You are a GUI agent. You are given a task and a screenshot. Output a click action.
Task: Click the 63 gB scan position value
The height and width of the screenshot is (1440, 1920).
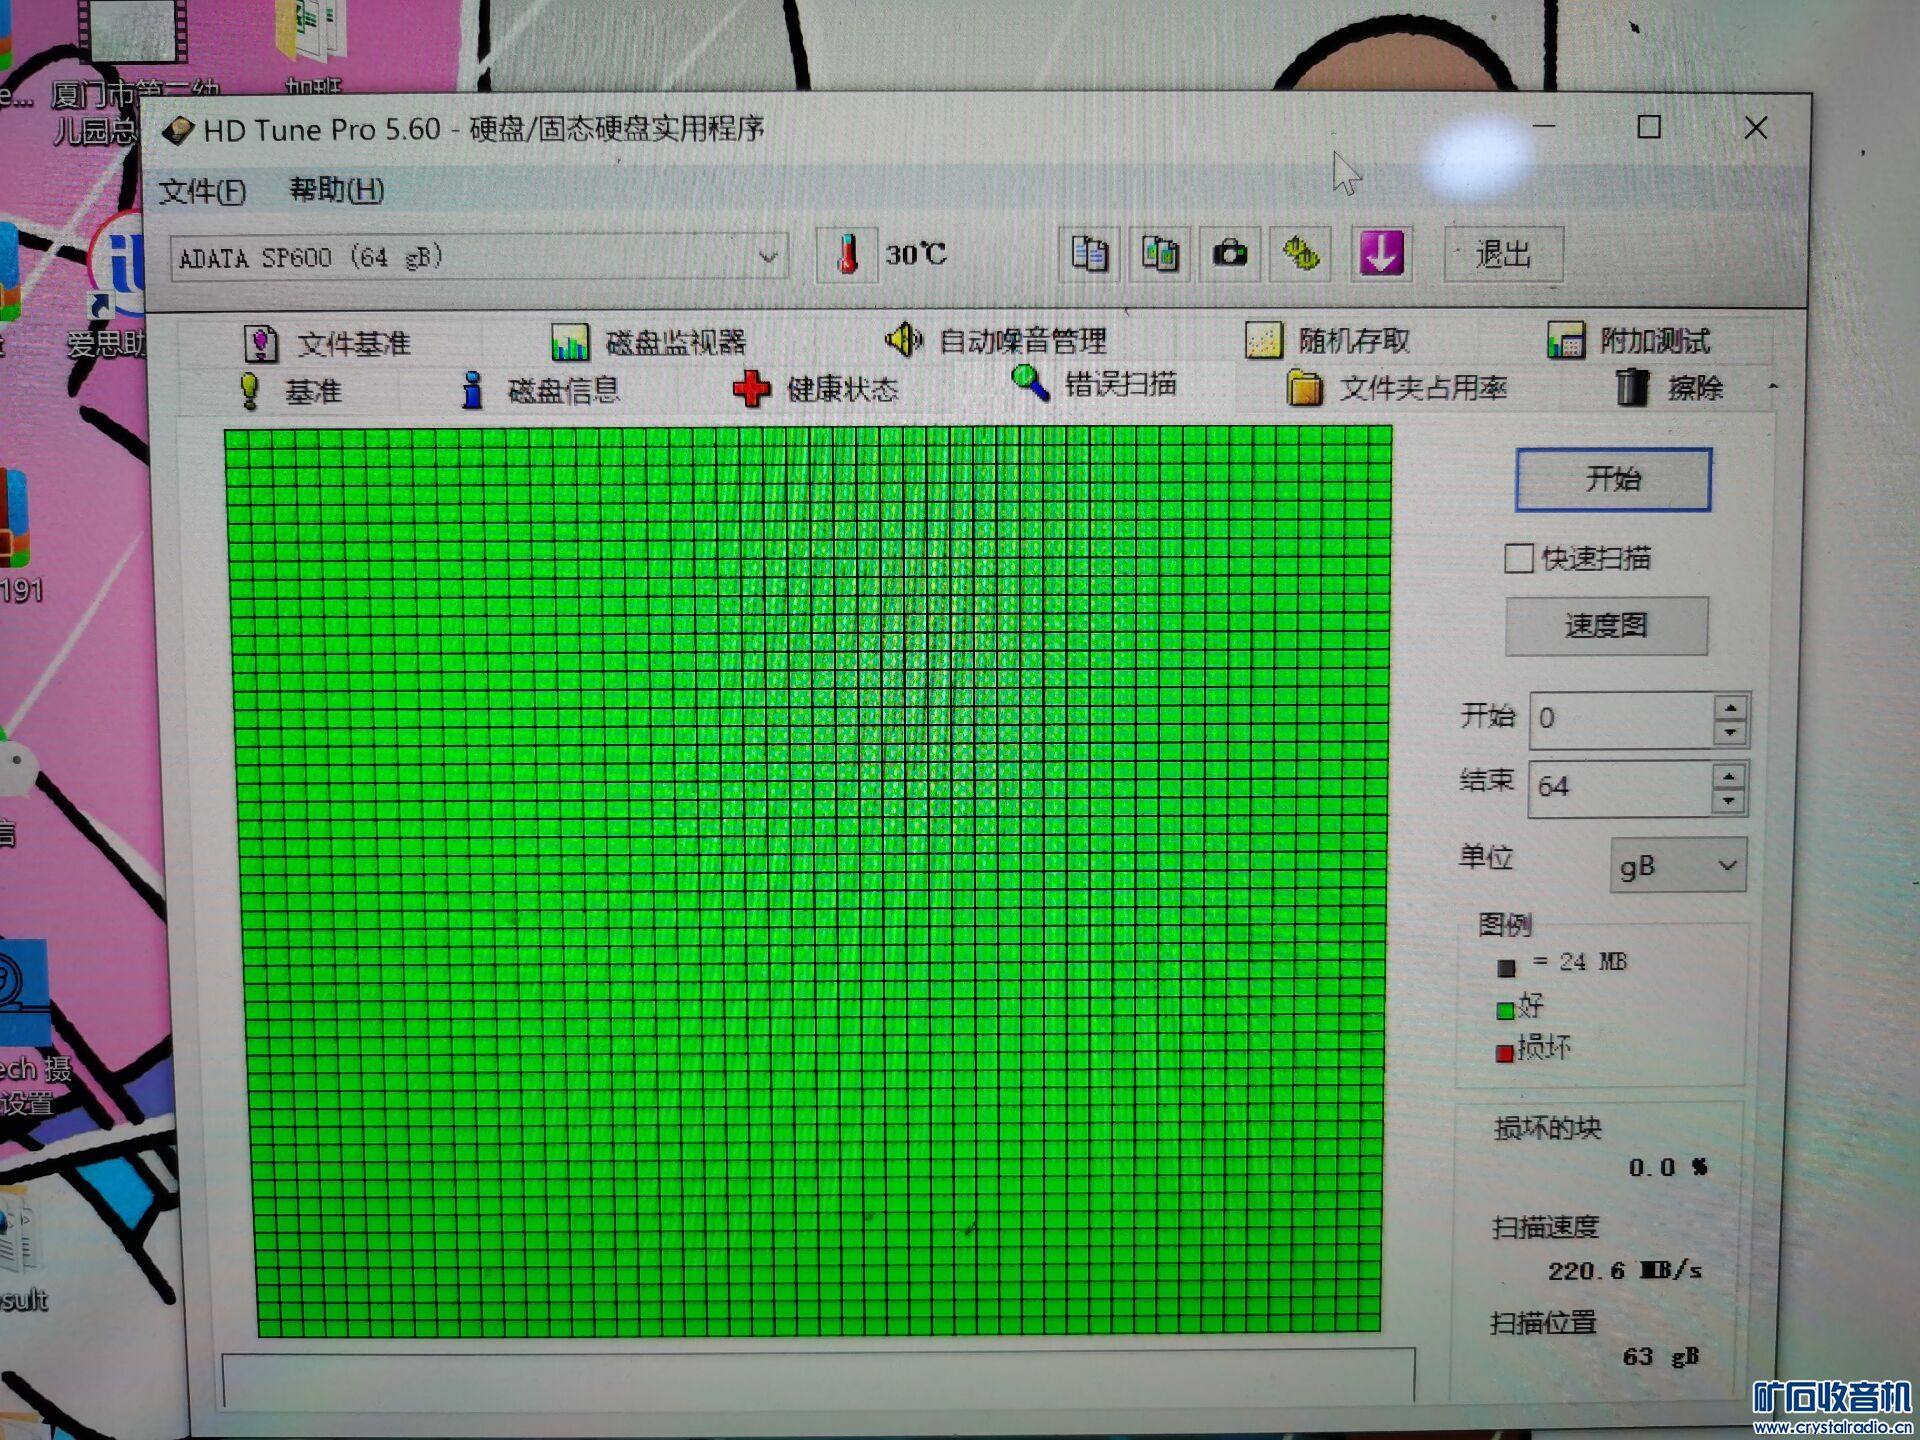(1660, 1357)
